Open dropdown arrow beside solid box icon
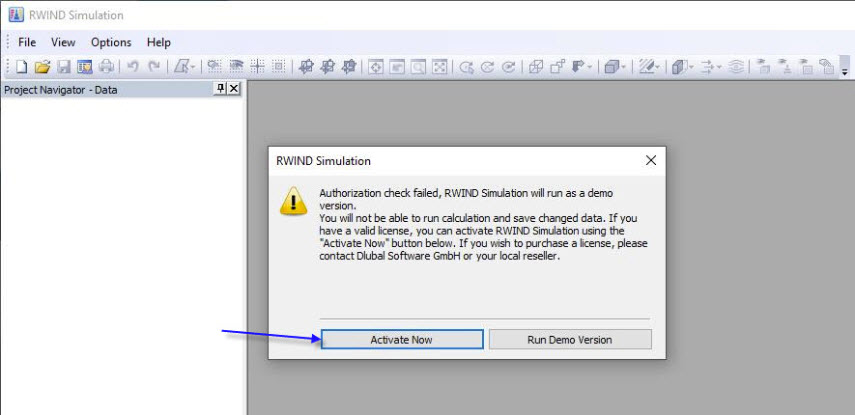The image size is (855, 415). [x=623, y=67]
